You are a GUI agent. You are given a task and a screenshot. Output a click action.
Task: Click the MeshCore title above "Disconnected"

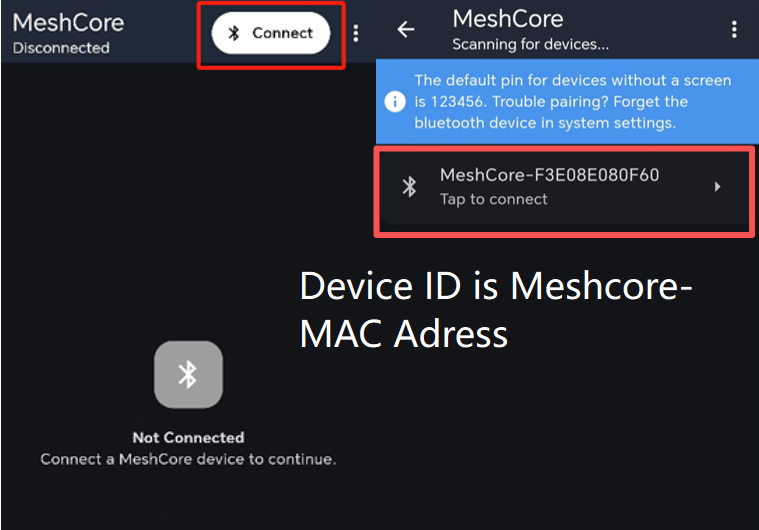[68, 23]
